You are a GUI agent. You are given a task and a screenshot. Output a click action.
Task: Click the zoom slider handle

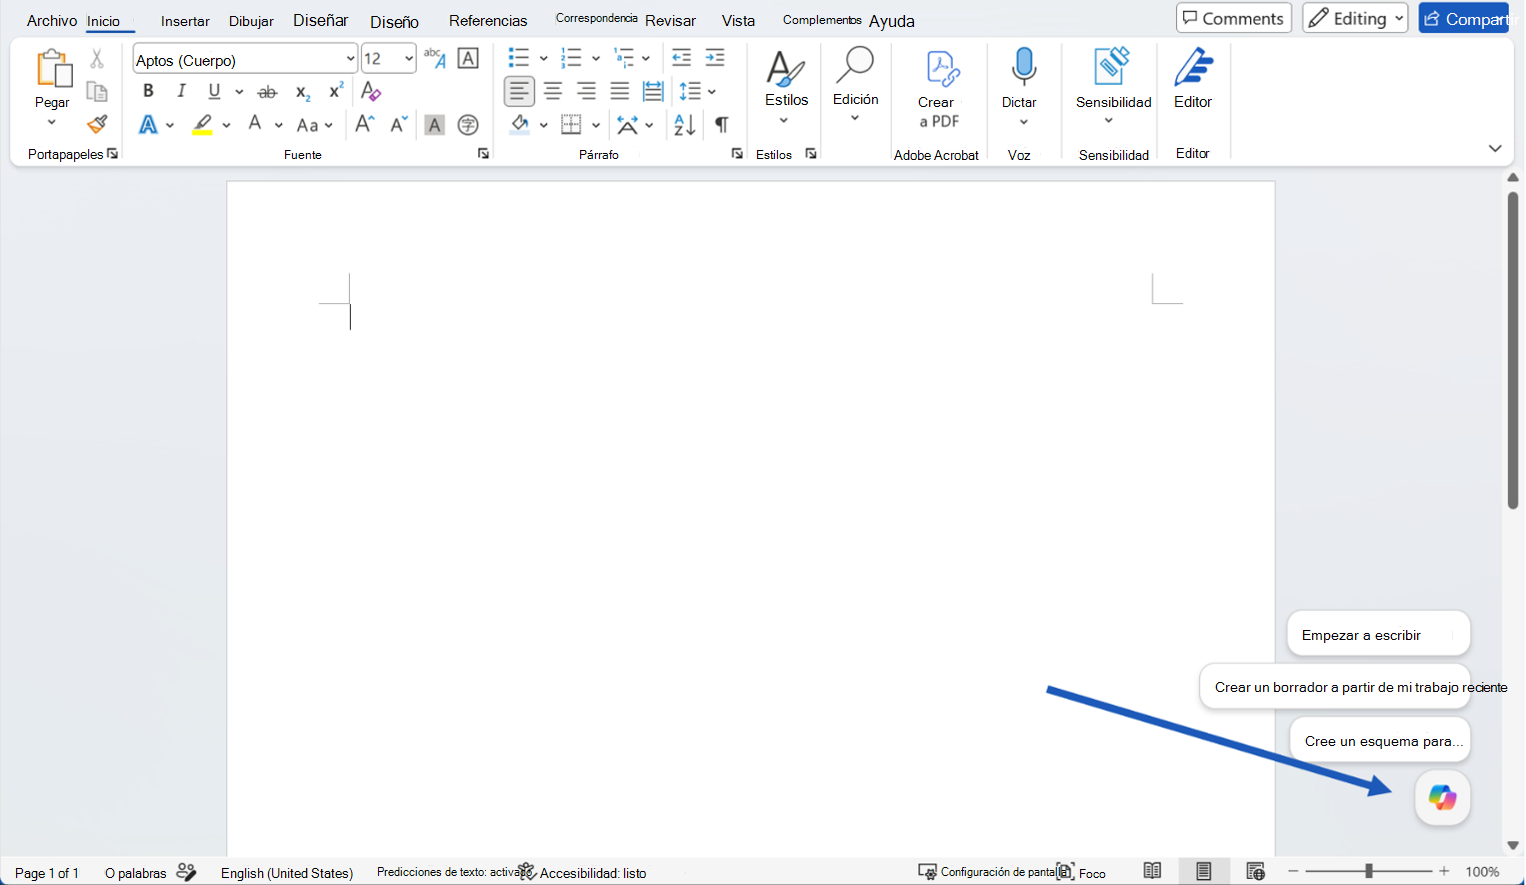click(x=1369, y=872)
